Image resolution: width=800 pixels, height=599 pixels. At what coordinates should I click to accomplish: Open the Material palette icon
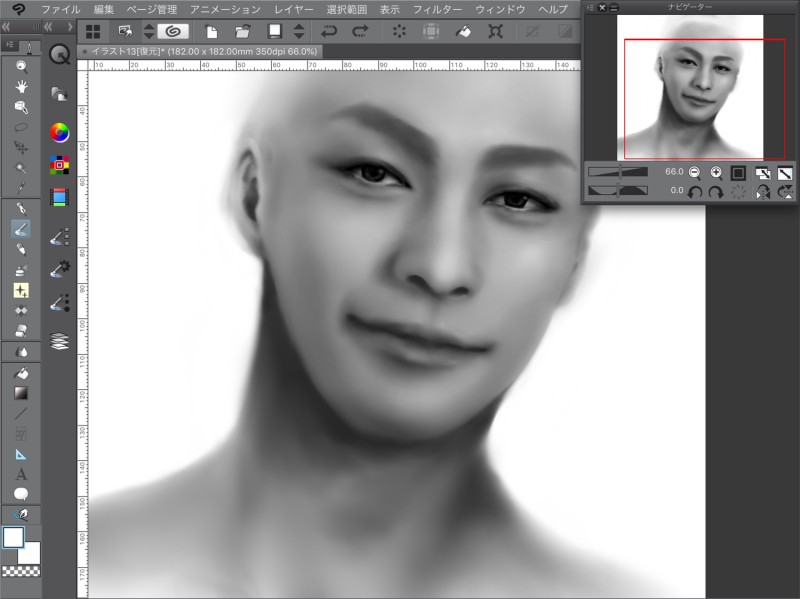[60, 94]
